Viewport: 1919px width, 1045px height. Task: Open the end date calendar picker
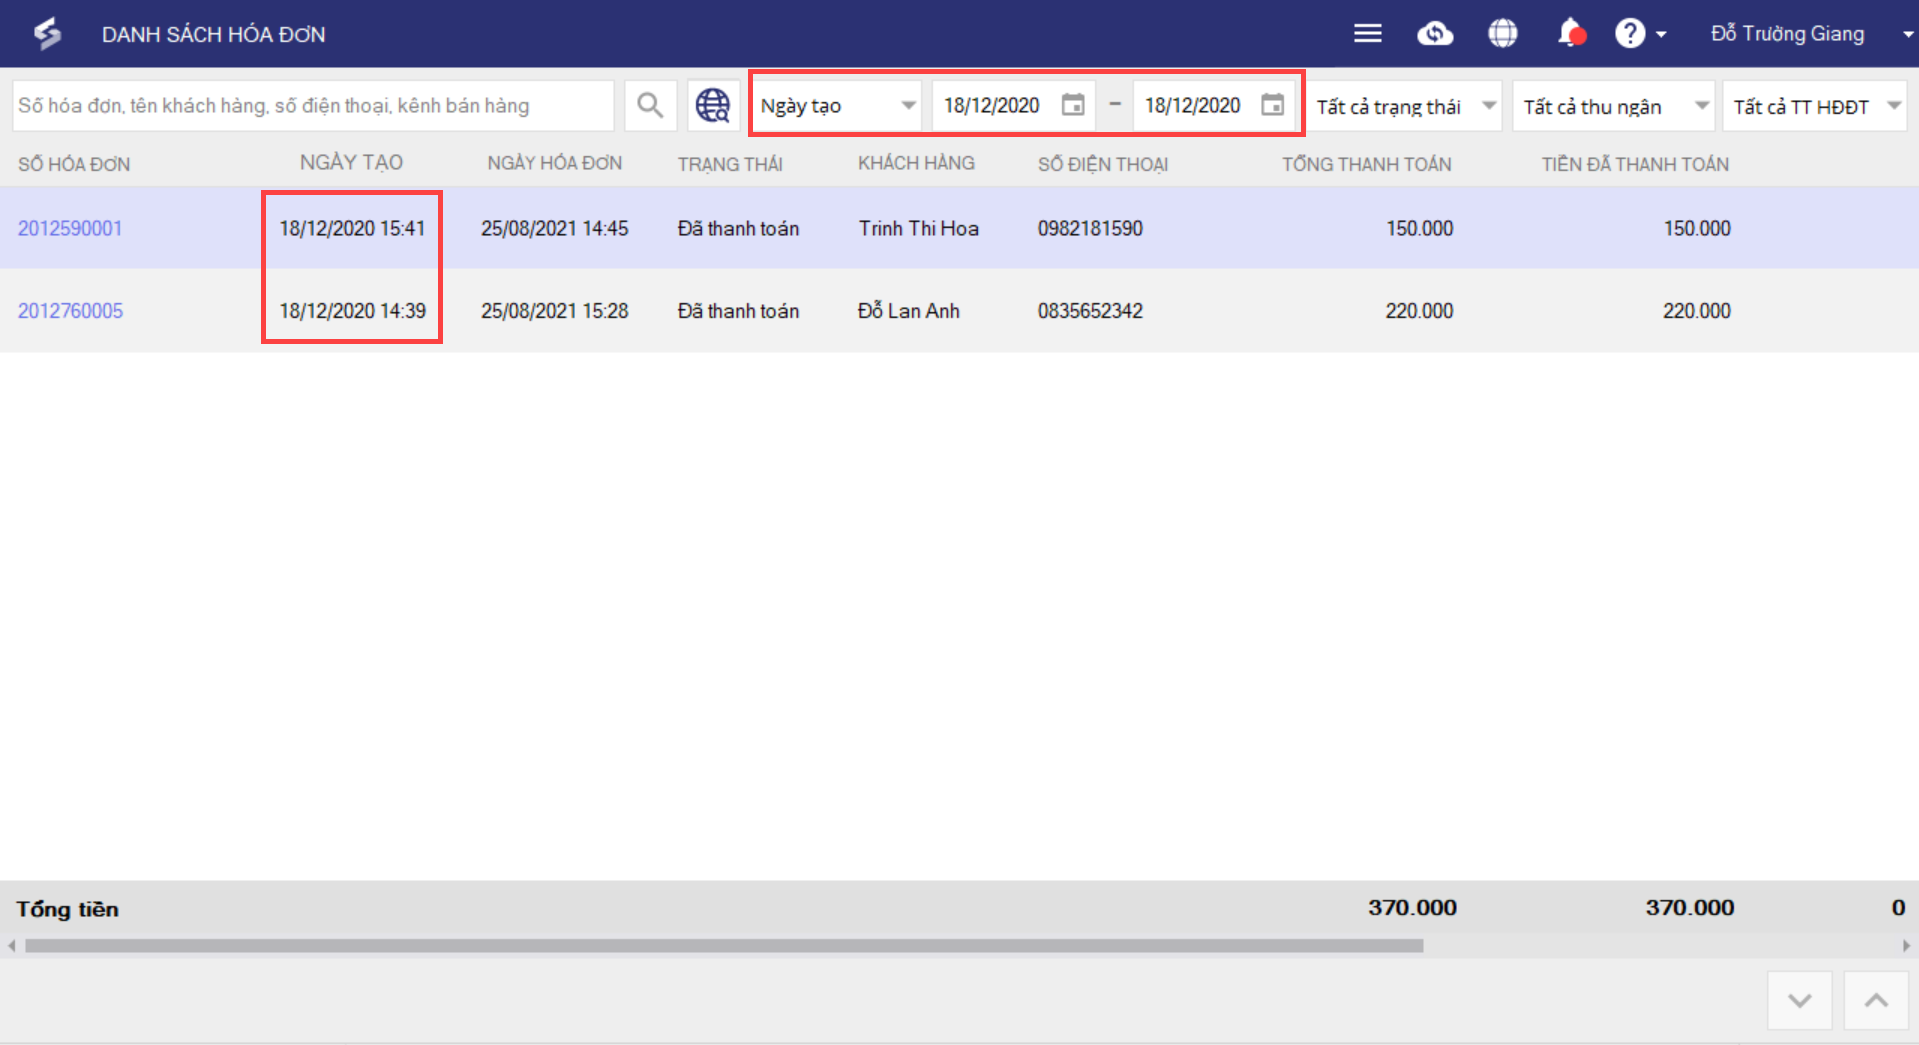[x=1272, y=105]
